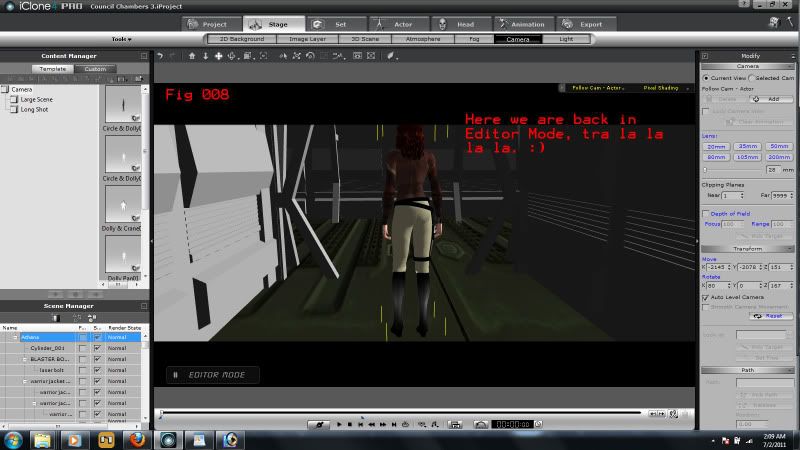Collapse the warrior jacket... parent node
This screenshot has width=800, height=450.
pyautogui.click(x=24, y=381)
